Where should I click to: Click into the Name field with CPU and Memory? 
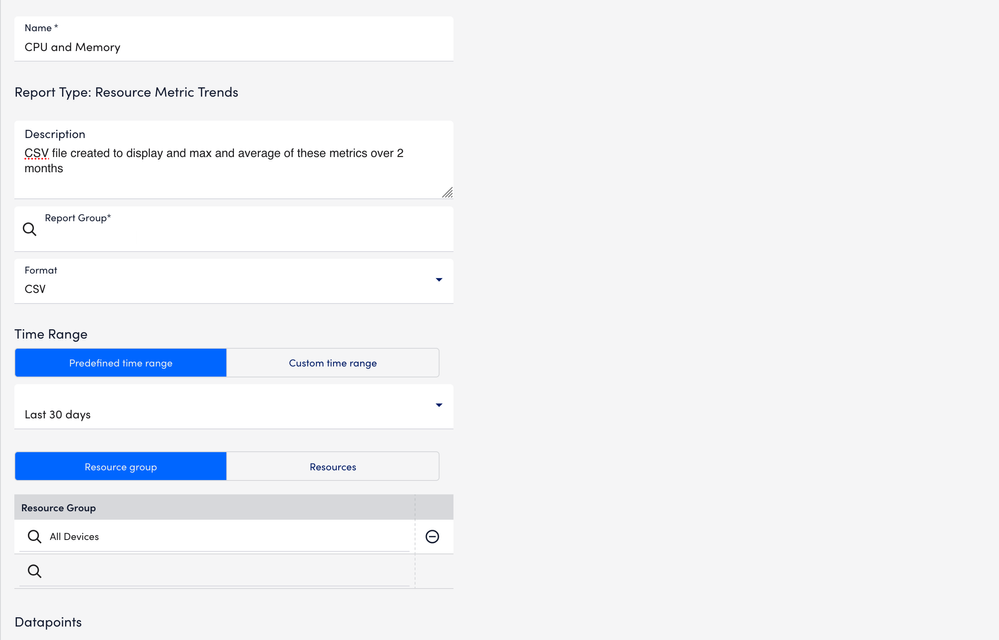234,39
